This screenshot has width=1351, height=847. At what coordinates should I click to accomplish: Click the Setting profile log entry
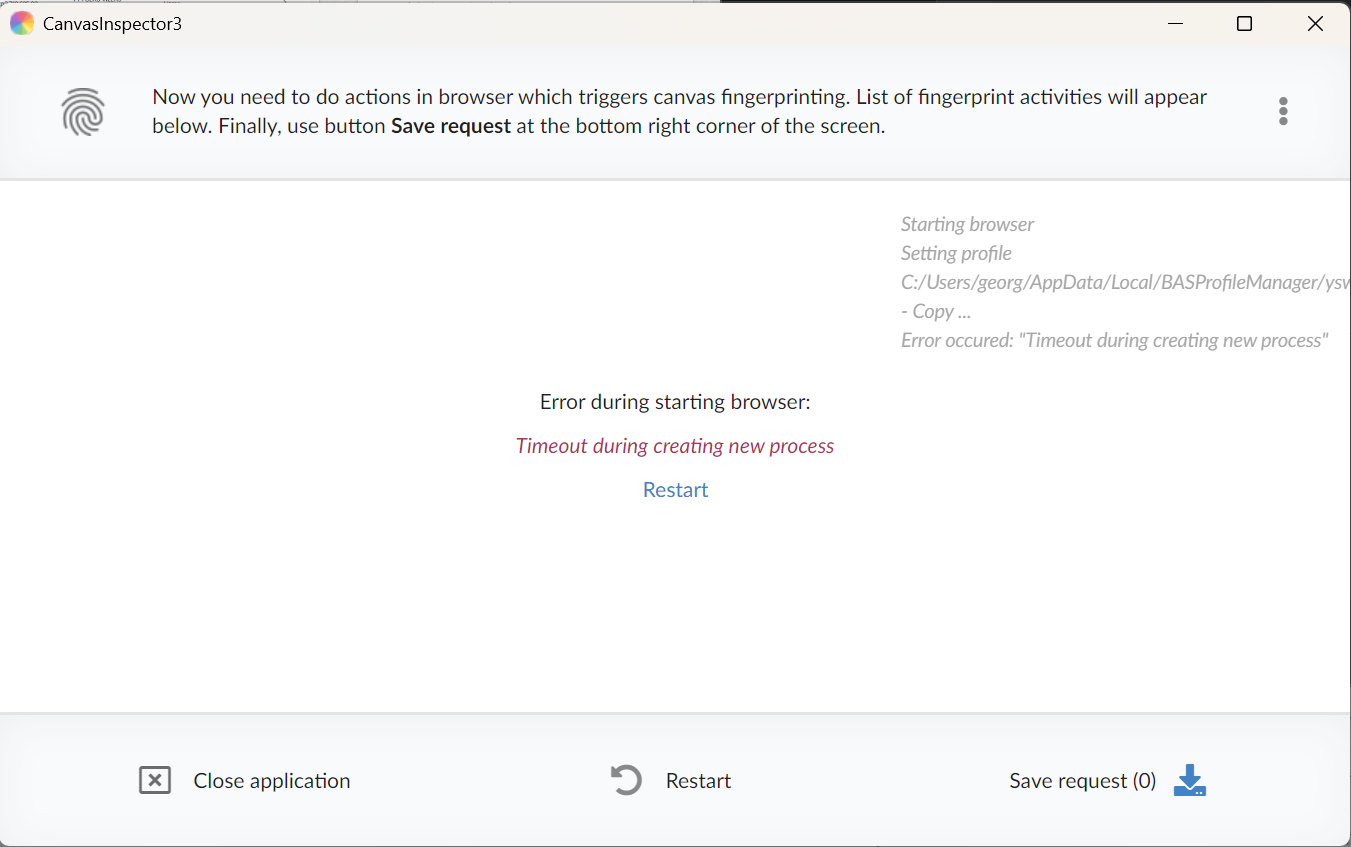point(956,253)
